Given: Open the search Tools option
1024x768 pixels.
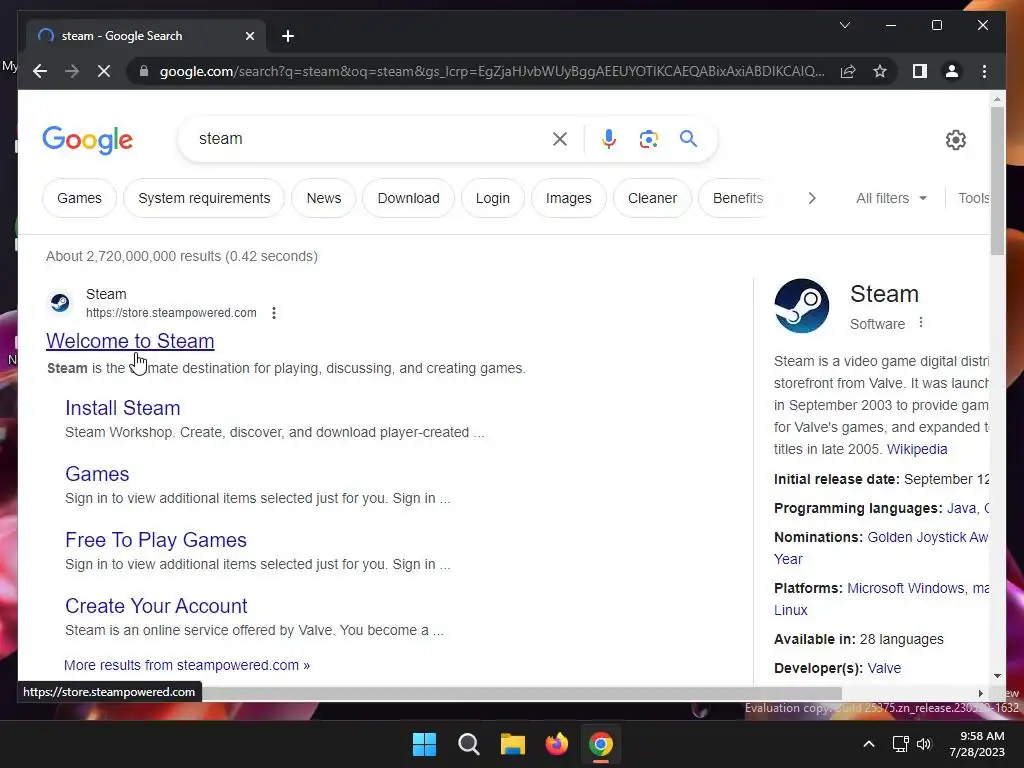Looking at the screenshot, I should point(973,198).
